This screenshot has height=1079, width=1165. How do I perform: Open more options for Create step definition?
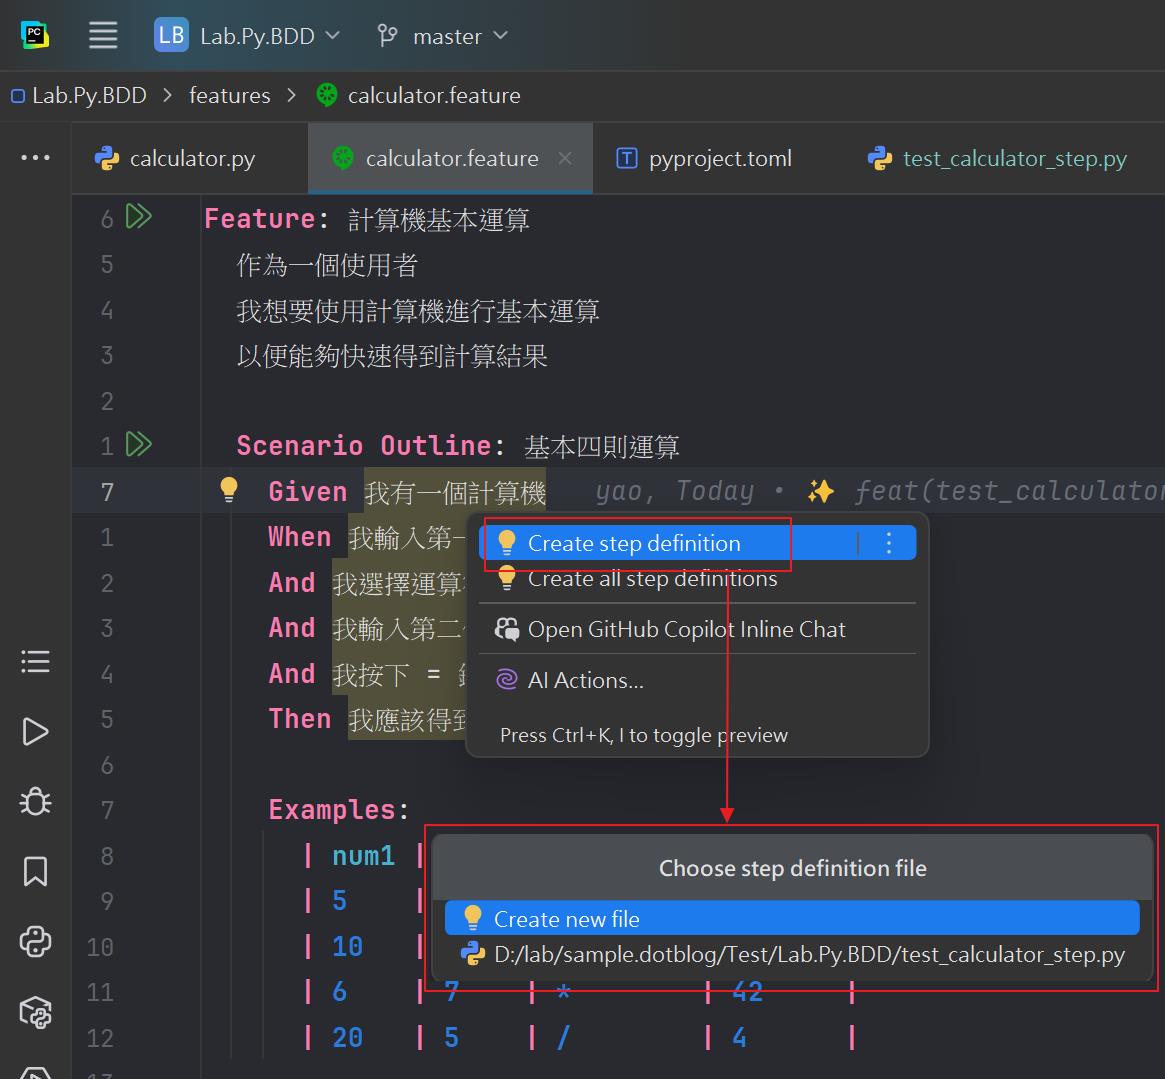point(889,543)
